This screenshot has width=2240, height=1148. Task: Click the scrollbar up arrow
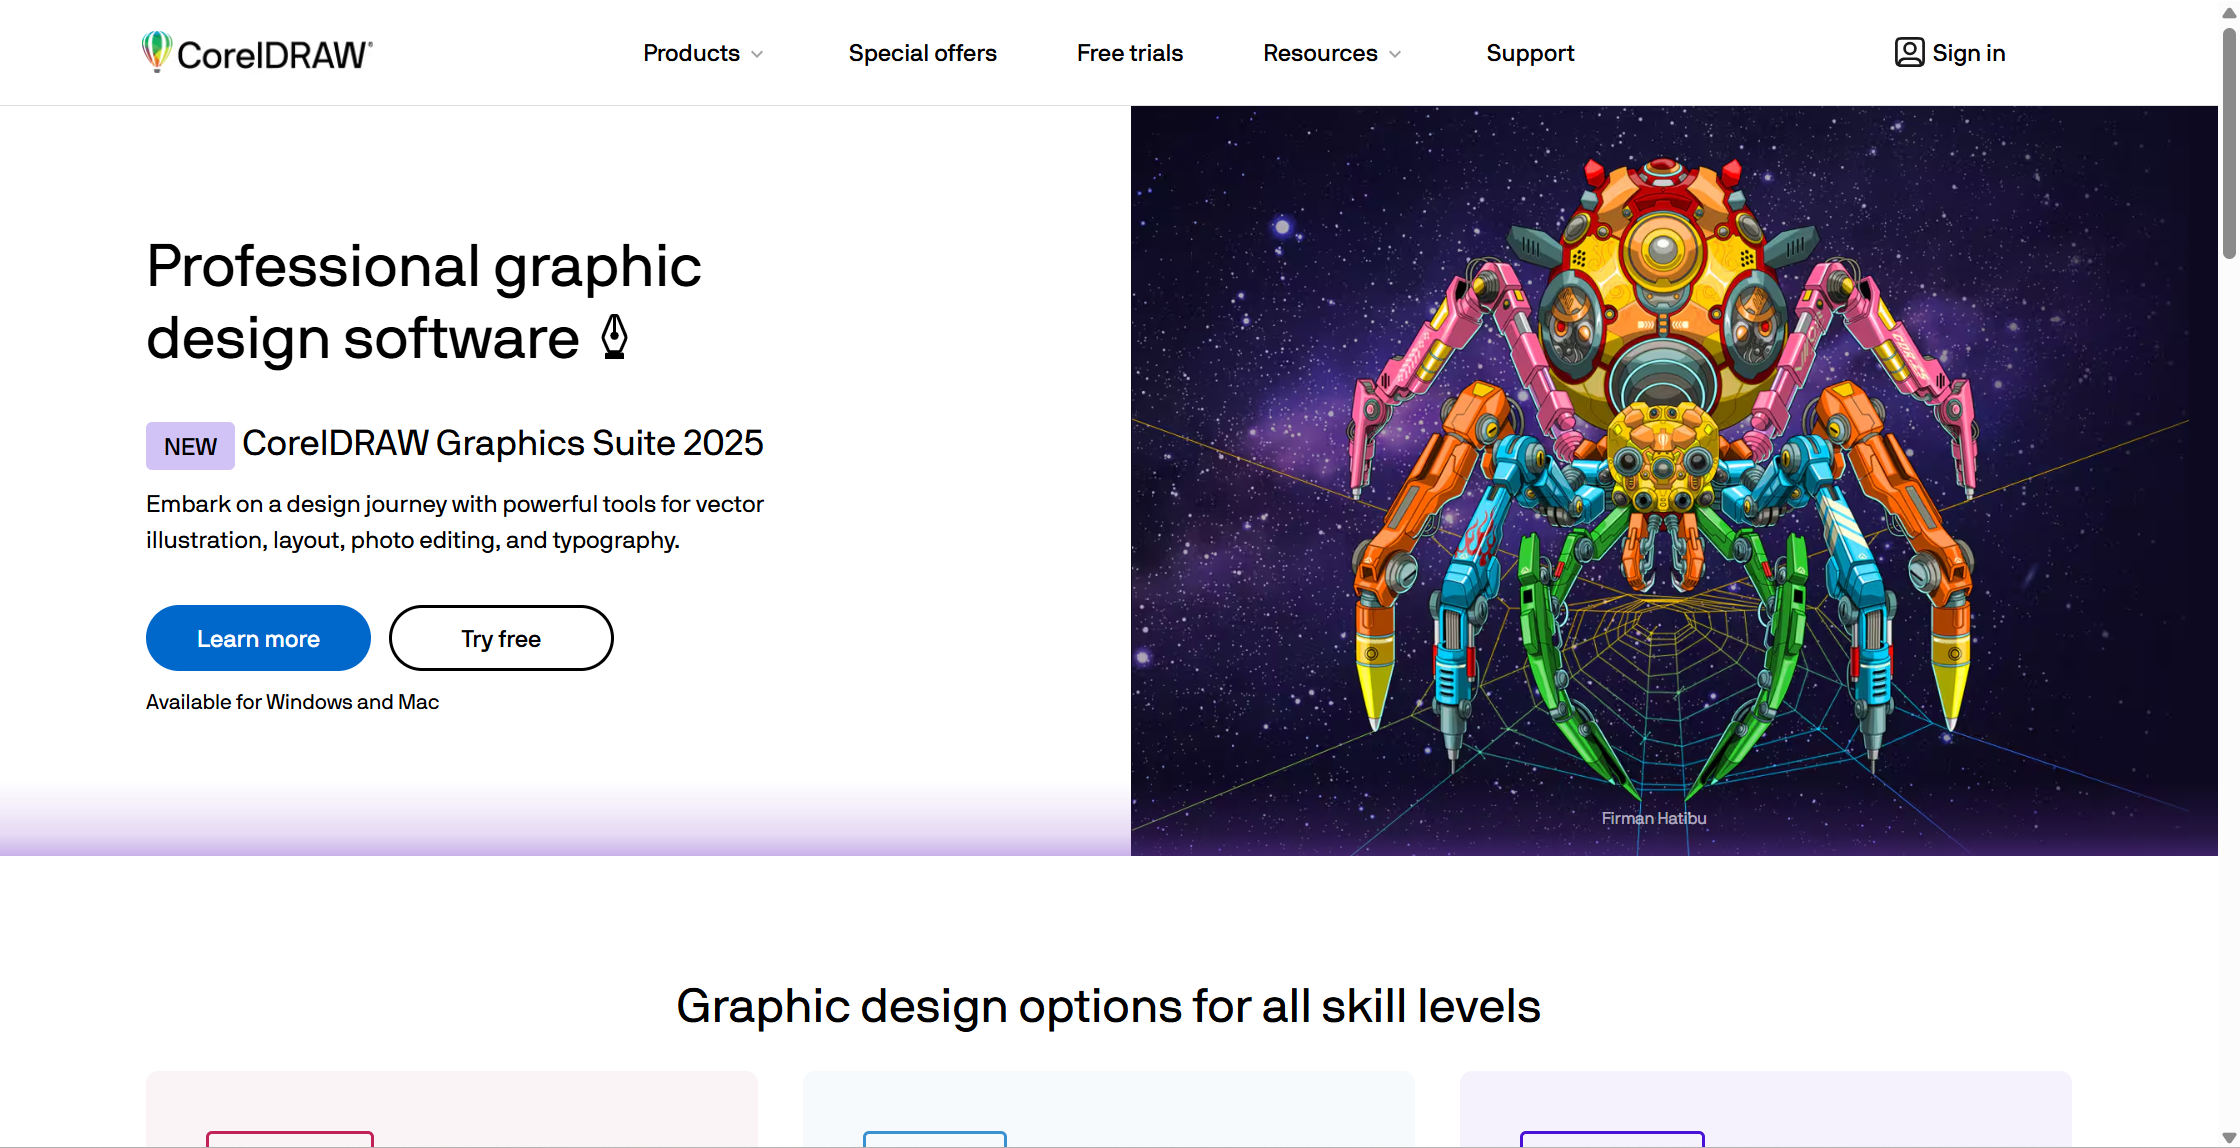[2228, 12]
